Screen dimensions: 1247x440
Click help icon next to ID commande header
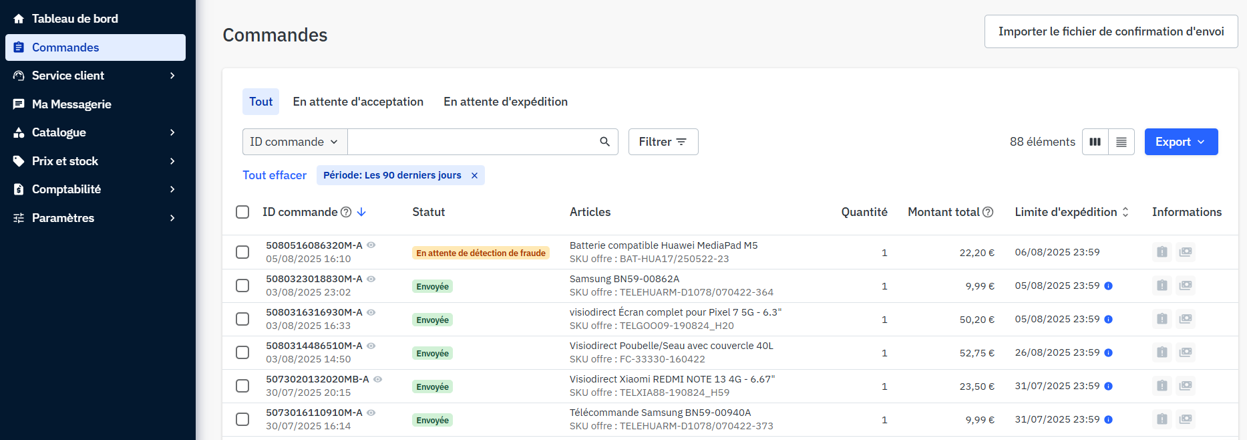click(346, 212)
